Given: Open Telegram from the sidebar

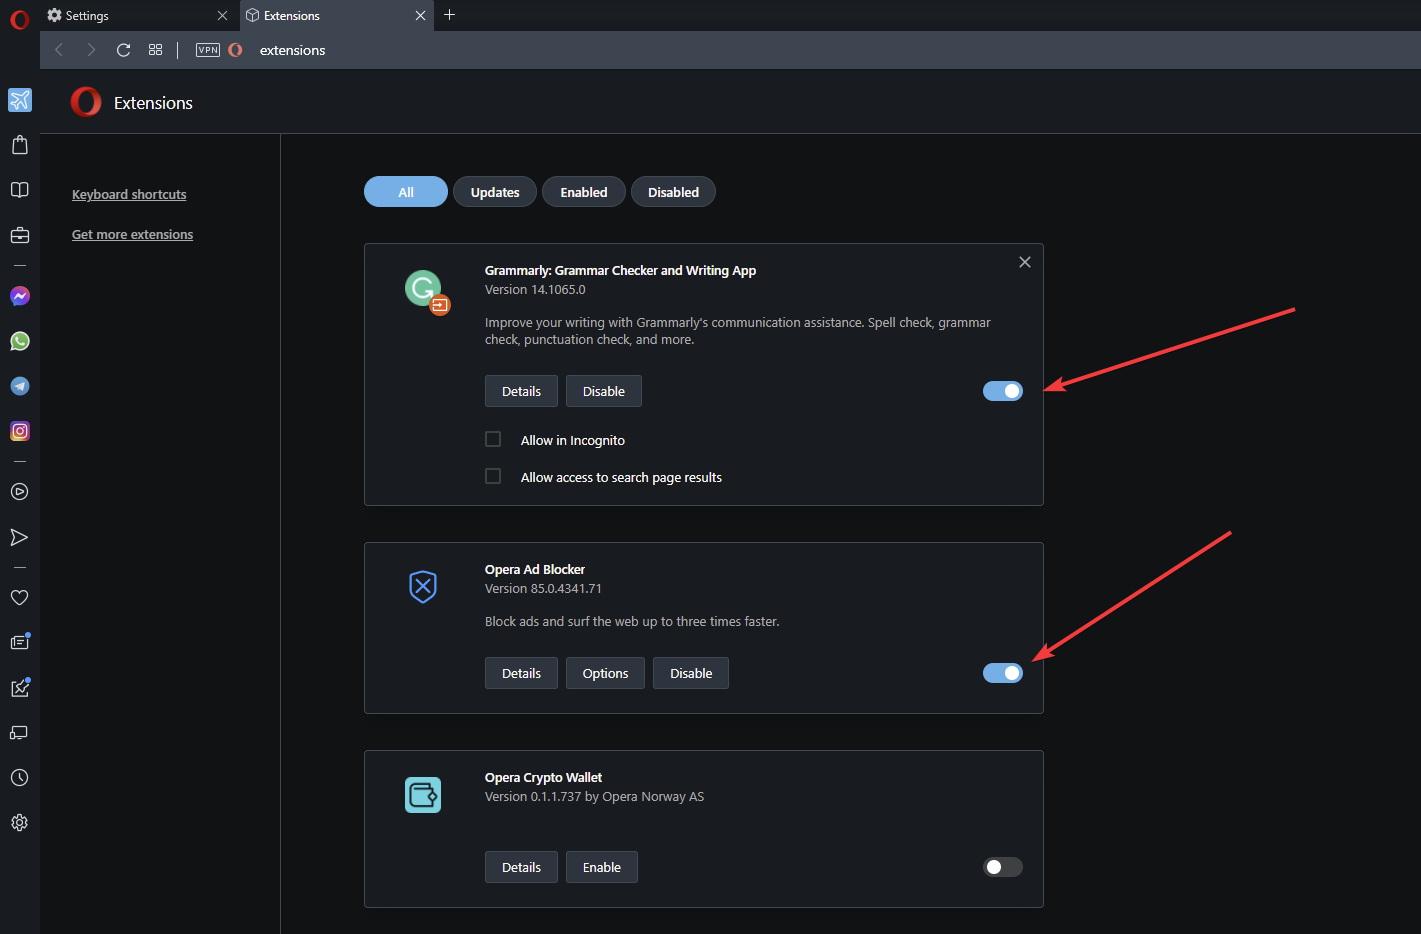Looking at the screenshot, I should point(20,386).
